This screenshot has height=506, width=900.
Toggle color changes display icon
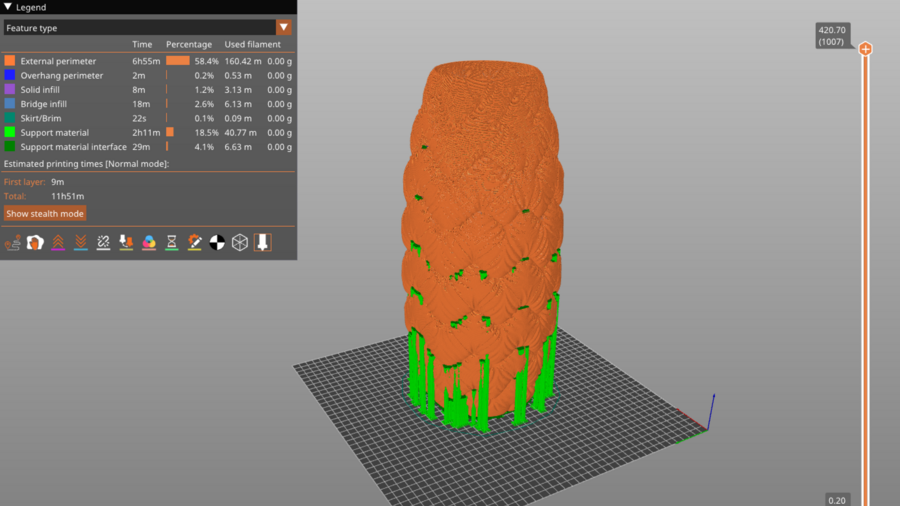[149, 242]
